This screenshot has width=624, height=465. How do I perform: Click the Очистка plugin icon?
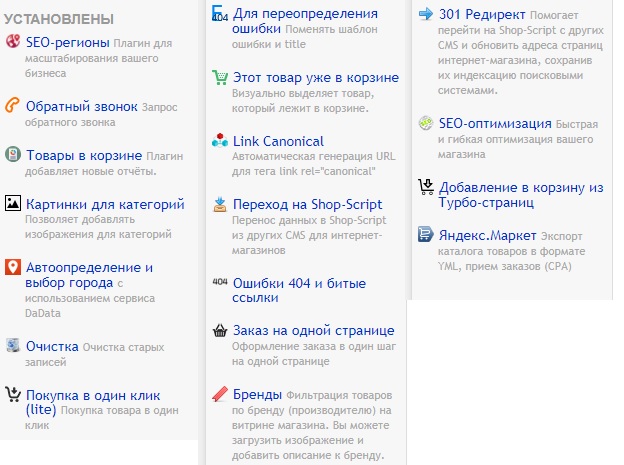point(13,346)
